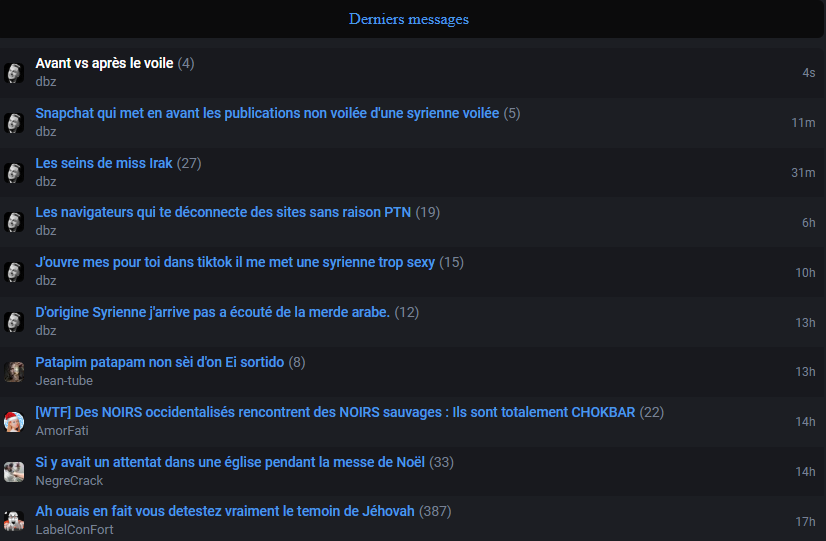Image resolution: width=826 pixels, height=541 pixels.
Task: Select LabelConFort's avatar picture
Action: pyautogui.click(x=14, y=521)
